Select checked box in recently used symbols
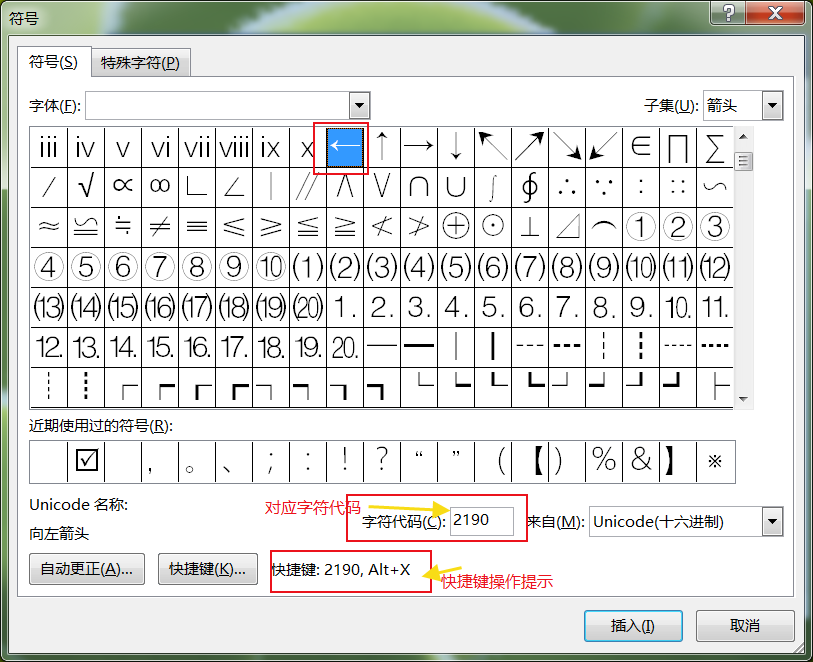Screen dimensions: 813x662 (x=86, y=461)
